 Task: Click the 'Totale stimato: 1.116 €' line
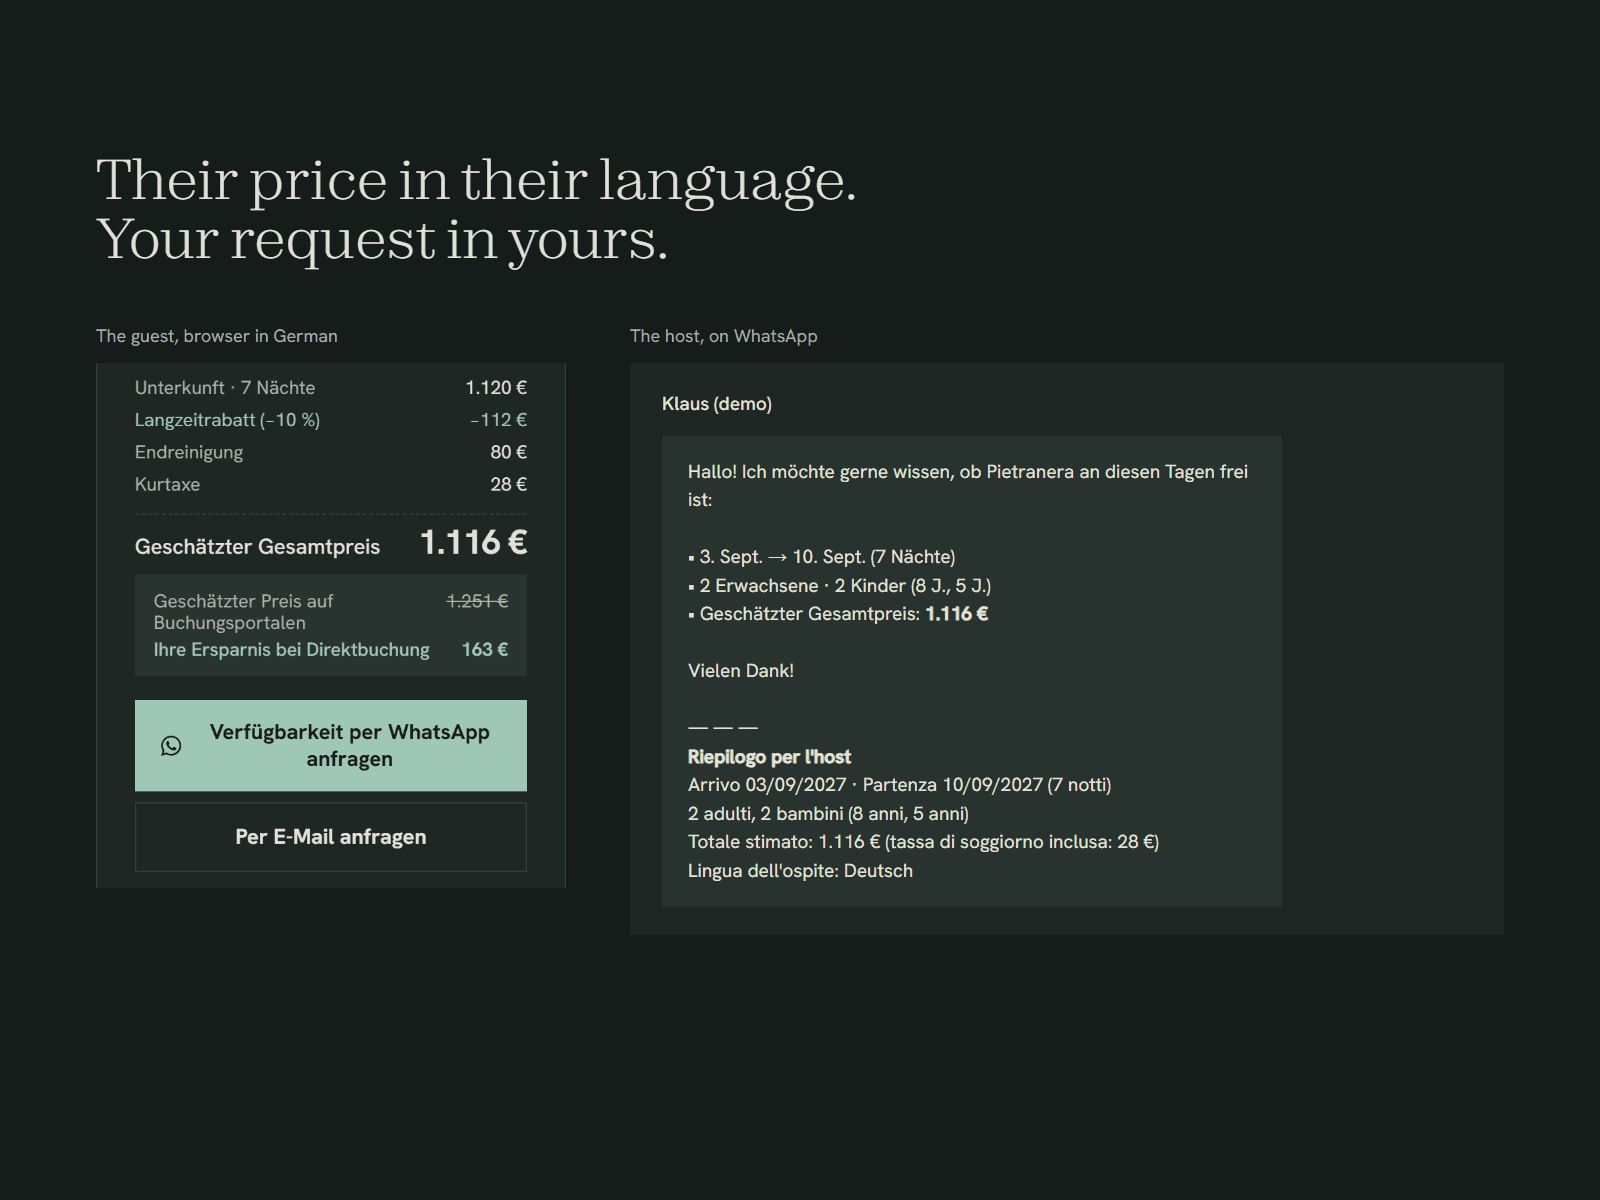tap(924, 842)
